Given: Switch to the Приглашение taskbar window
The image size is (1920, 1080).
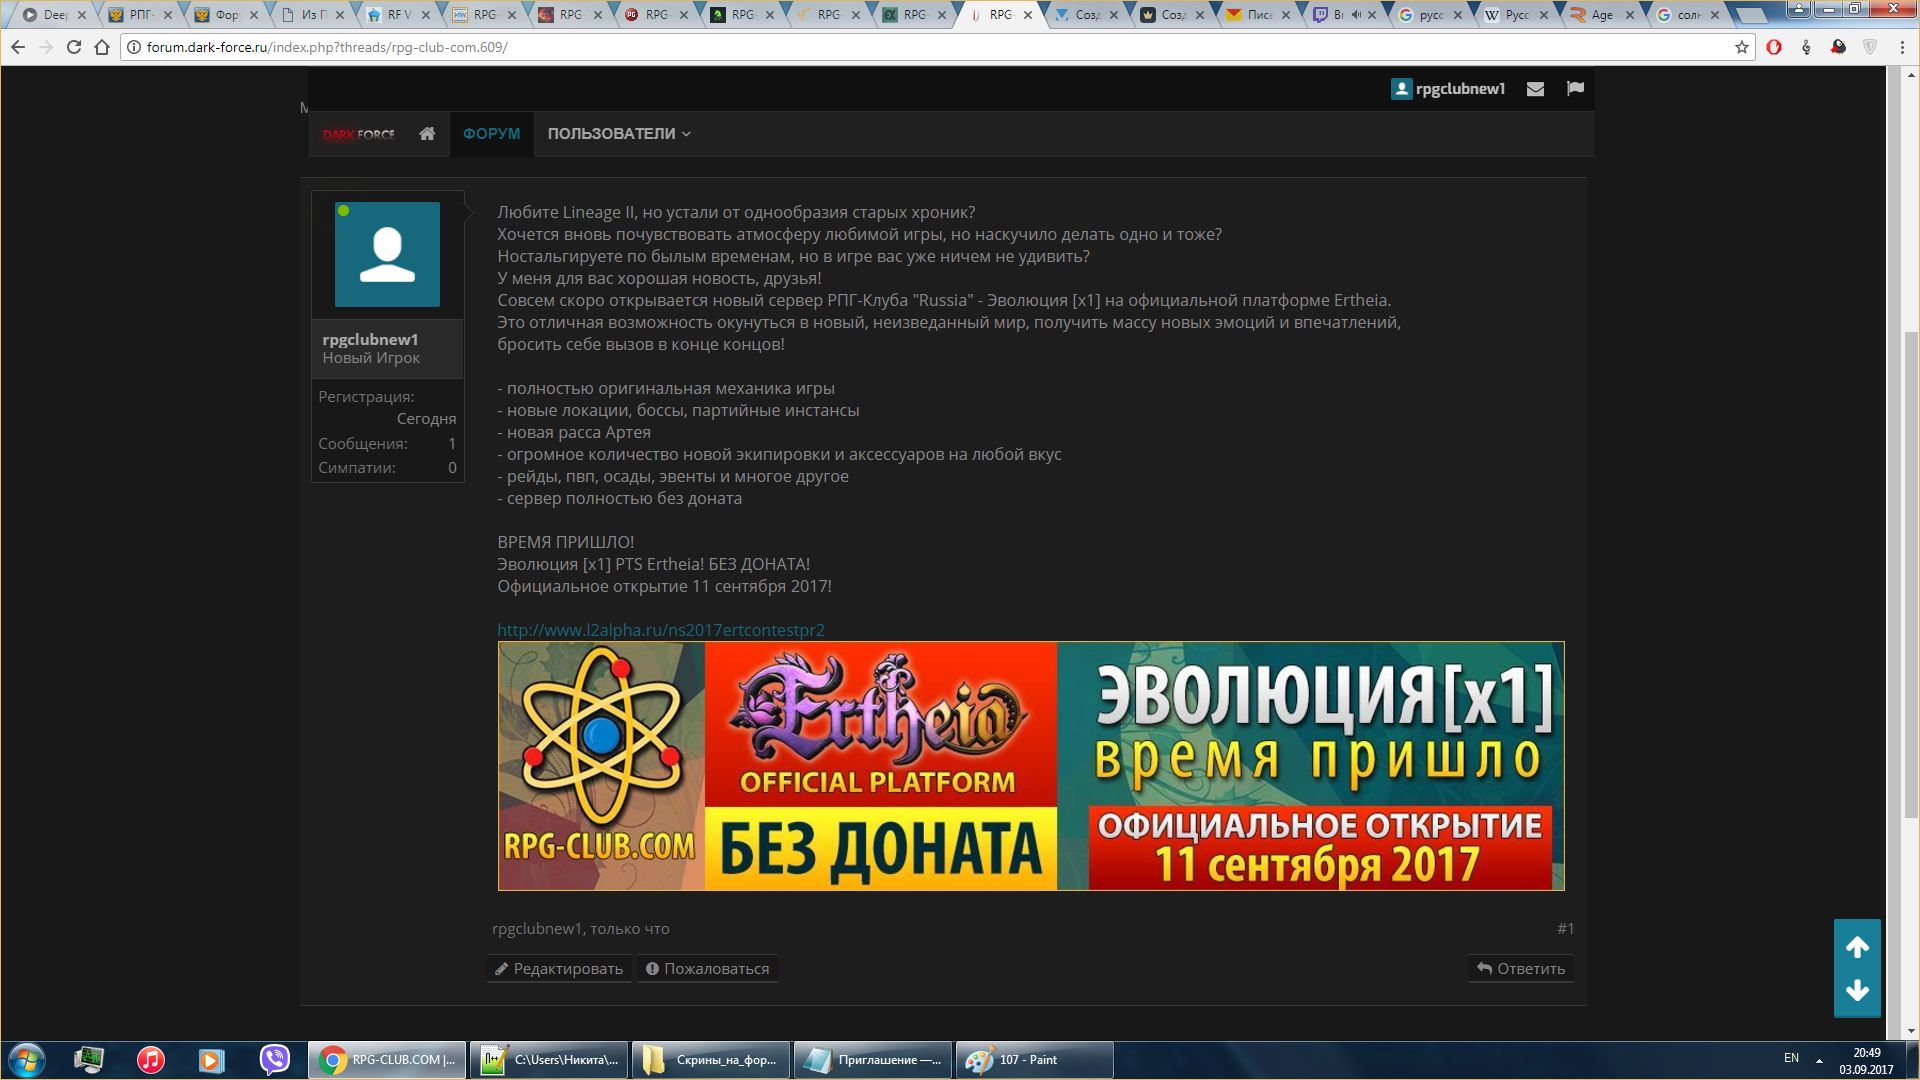Looking at the screenshot, I should click(x=873, y=1060).
